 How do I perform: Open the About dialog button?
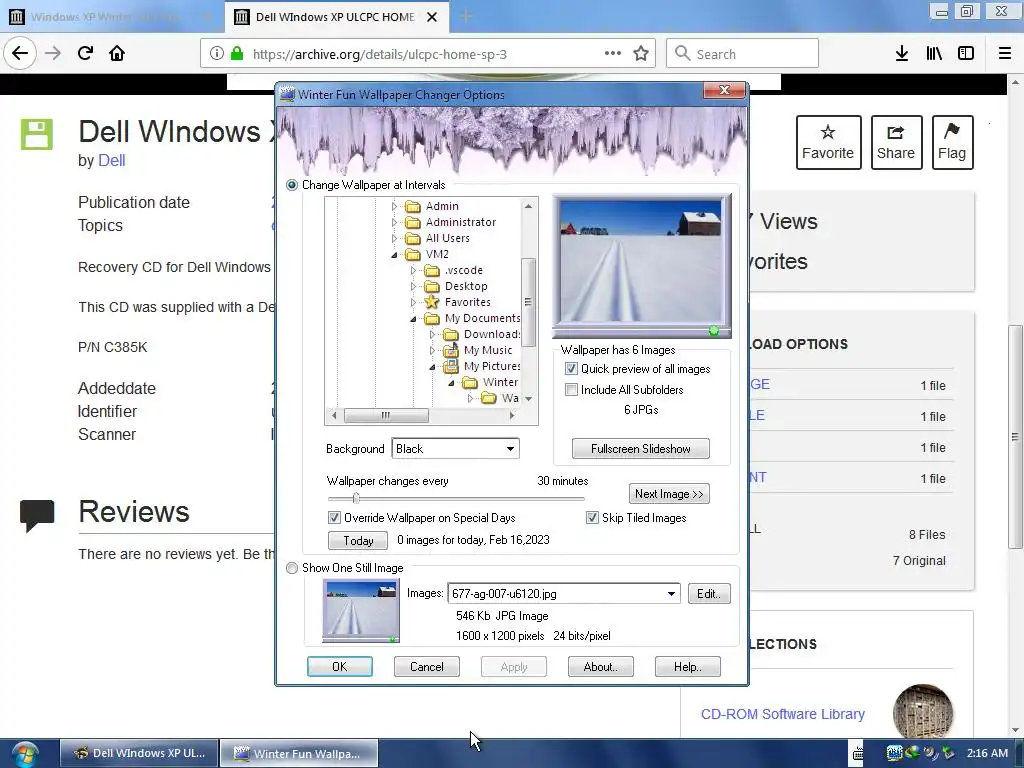click(x=600, y=667)
